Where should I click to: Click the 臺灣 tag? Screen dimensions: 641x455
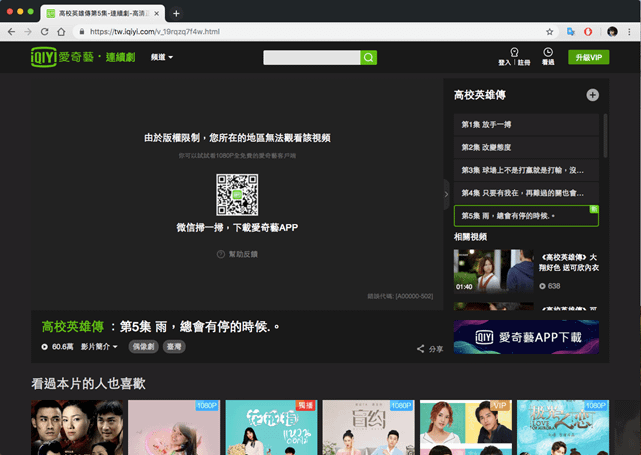pyautogui.click(x=174, y=347)
